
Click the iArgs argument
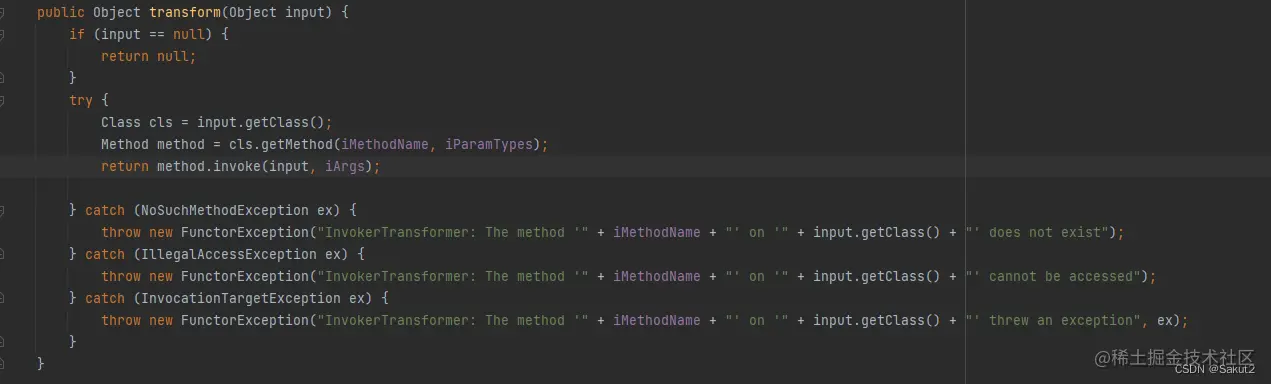click(x=345, y=166)
